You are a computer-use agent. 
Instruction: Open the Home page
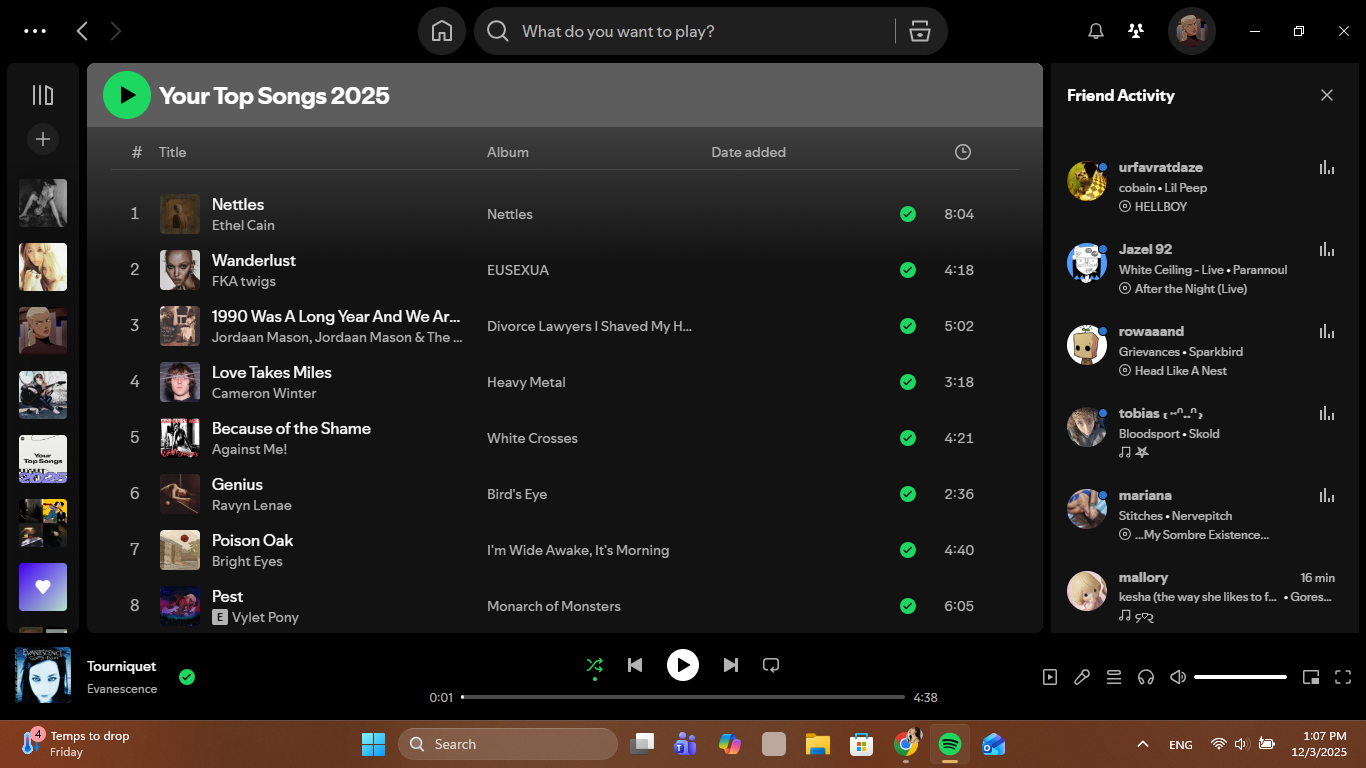[x=442, y=31]
